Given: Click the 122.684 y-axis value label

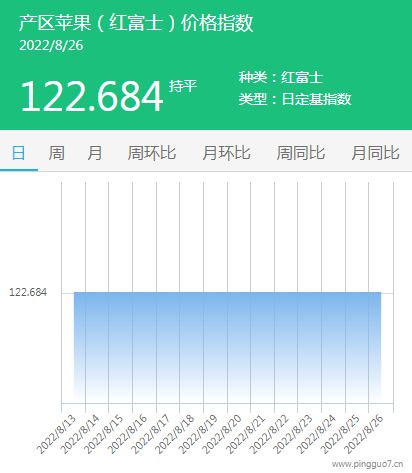Looking at the screenshot, I should point(28,293).
